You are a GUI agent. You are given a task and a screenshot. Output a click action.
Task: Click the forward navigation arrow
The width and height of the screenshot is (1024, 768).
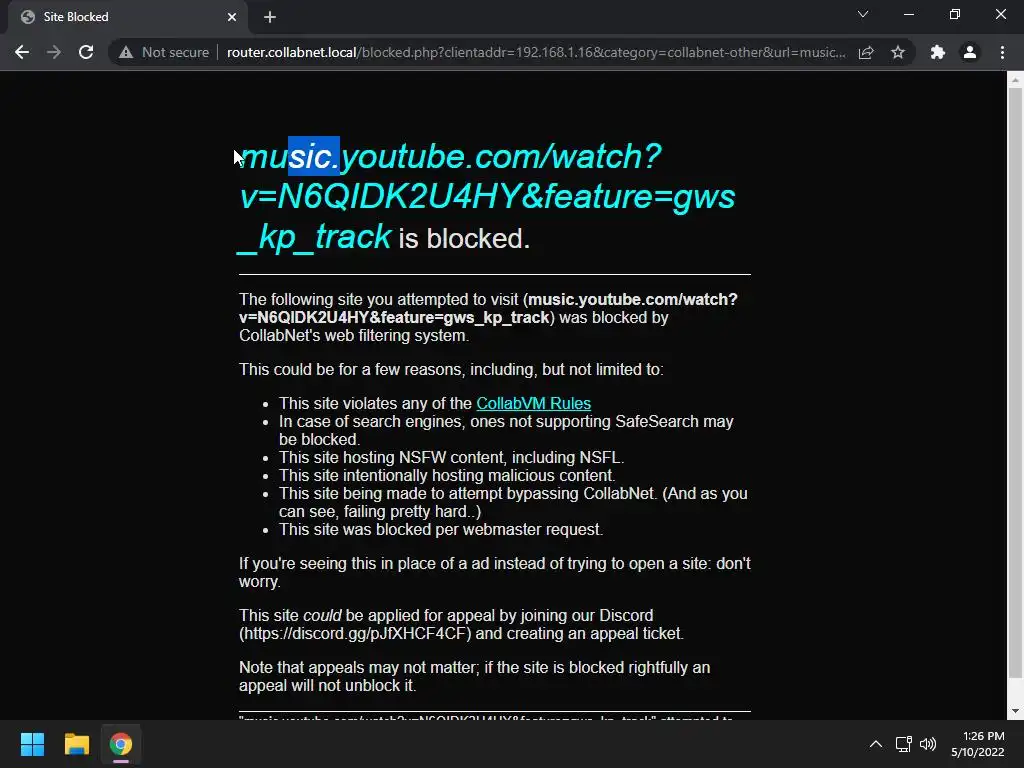coord(54,52)
